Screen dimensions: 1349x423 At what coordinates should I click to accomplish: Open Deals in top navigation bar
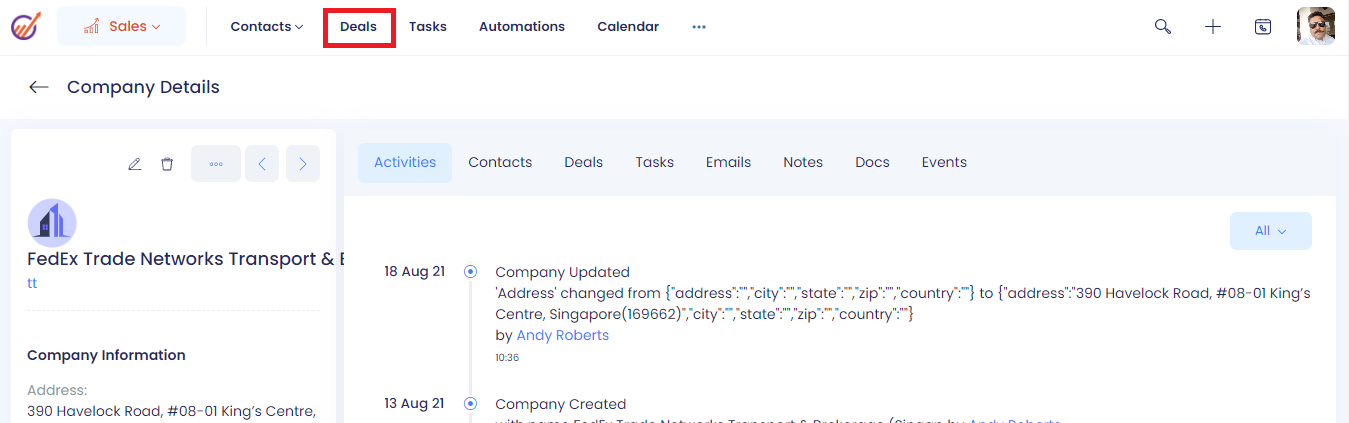(359, 27)
